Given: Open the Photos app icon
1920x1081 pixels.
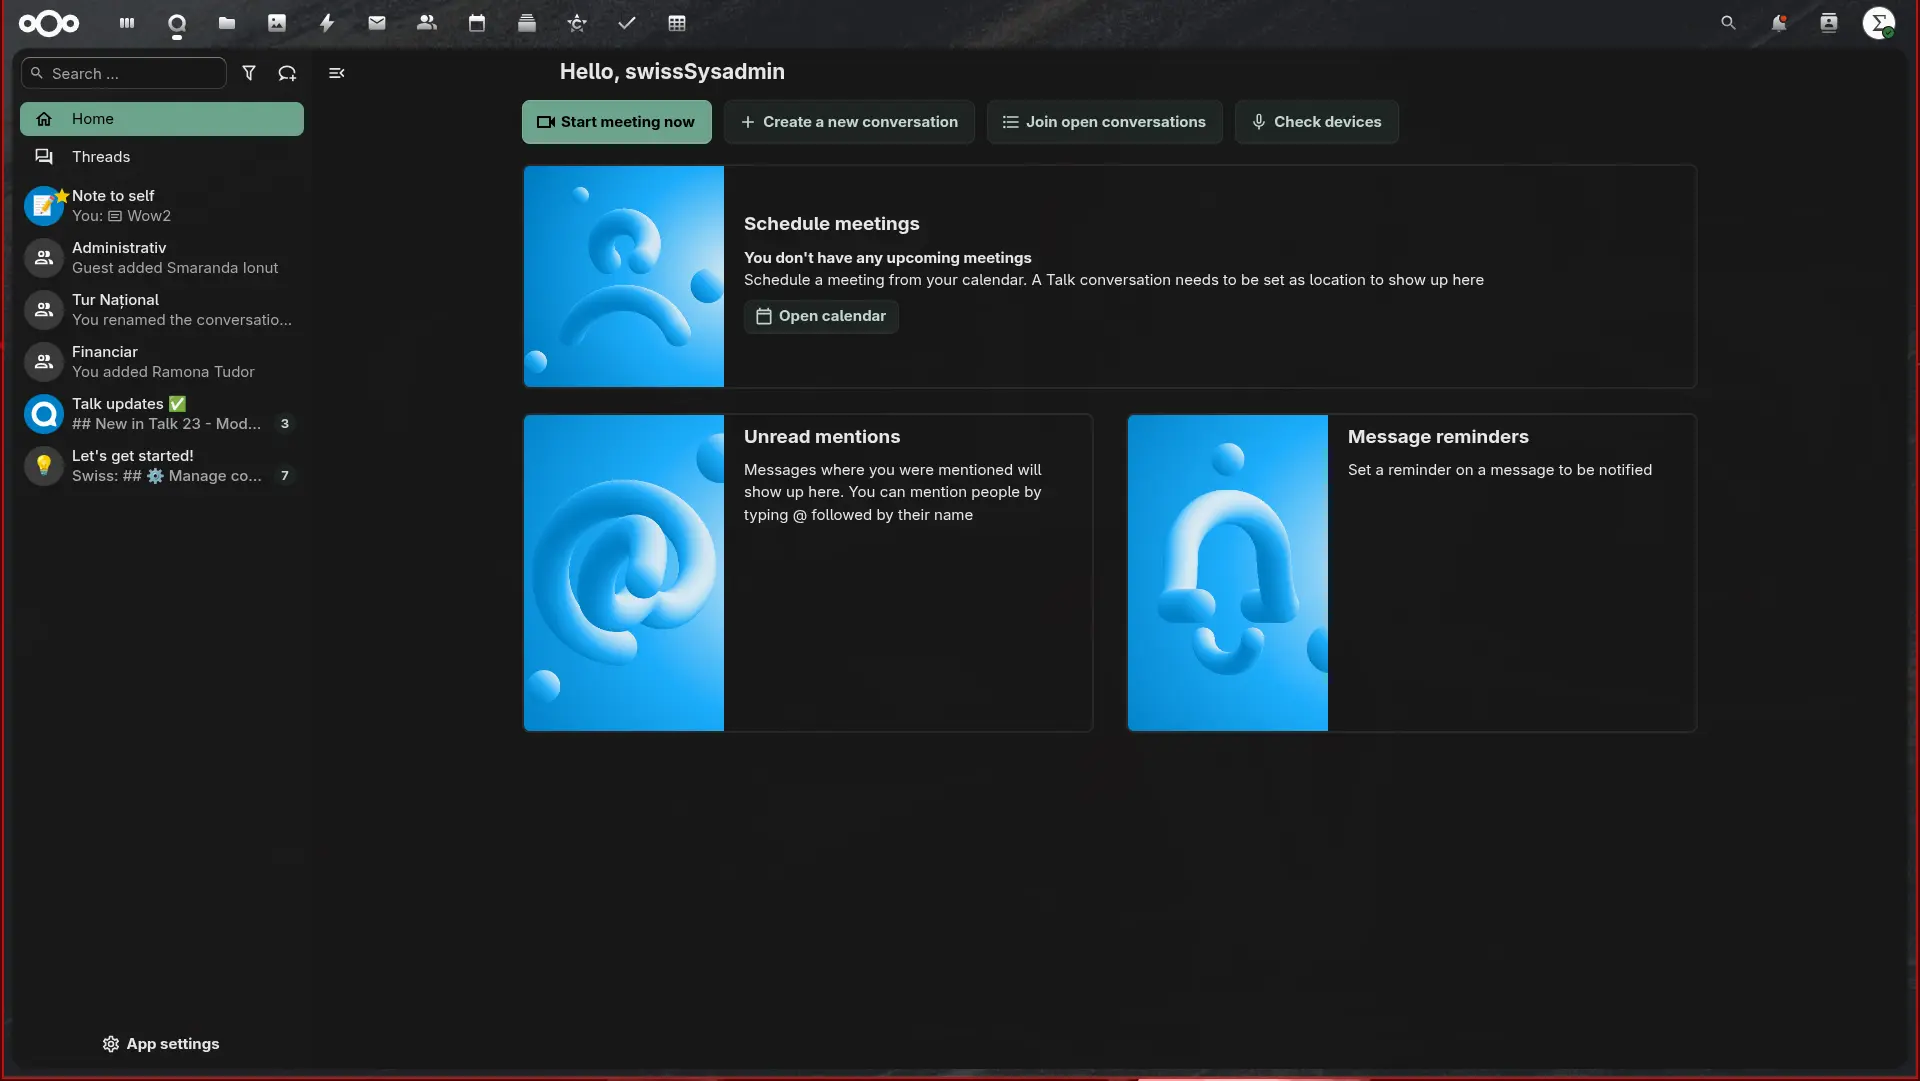Looking at the screenshot, I should coord(277,23).
